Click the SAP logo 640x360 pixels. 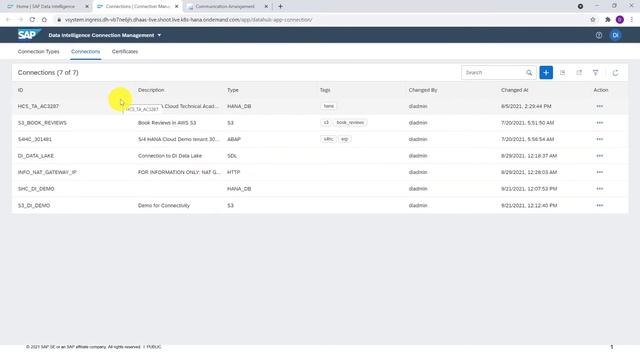point(29,35)
